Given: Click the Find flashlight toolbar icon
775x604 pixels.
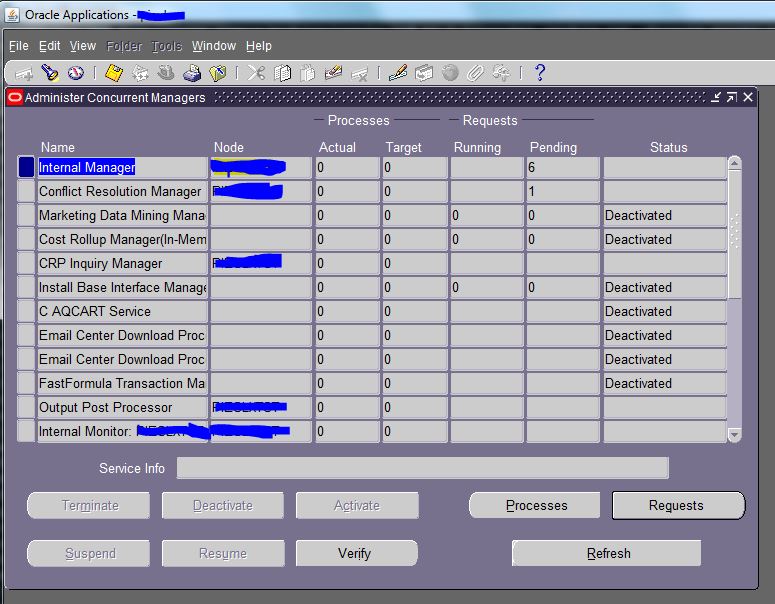Looking at the screenshot, I should tap(50, 73).
